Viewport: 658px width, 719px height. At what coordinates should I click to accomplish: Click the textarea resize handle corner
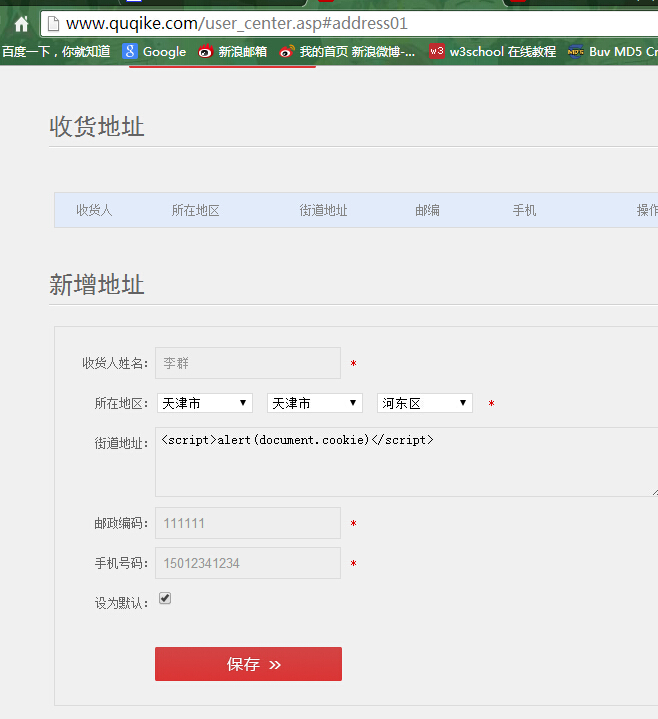click(654, 492)
